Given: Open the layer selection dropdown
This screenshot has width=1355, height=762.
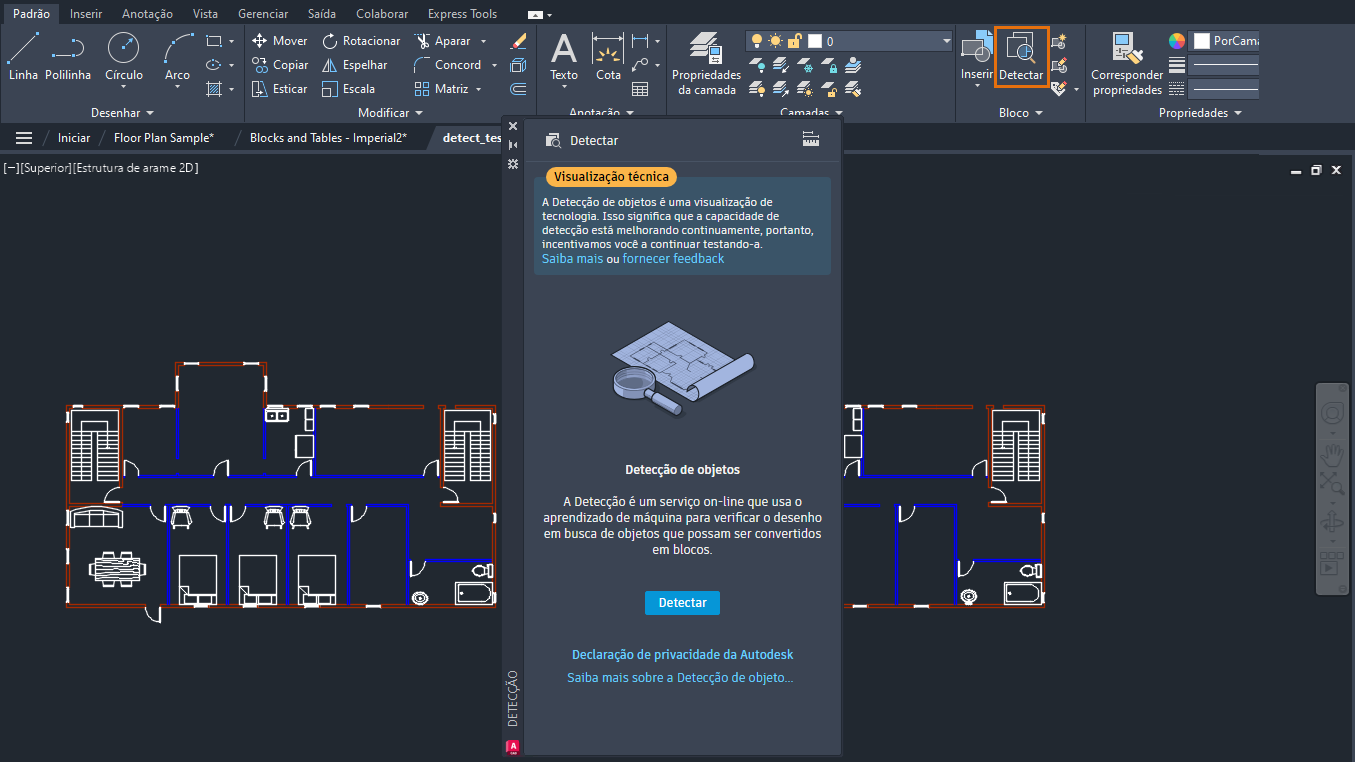Looking at the screenshot, I should click(946, 41).
